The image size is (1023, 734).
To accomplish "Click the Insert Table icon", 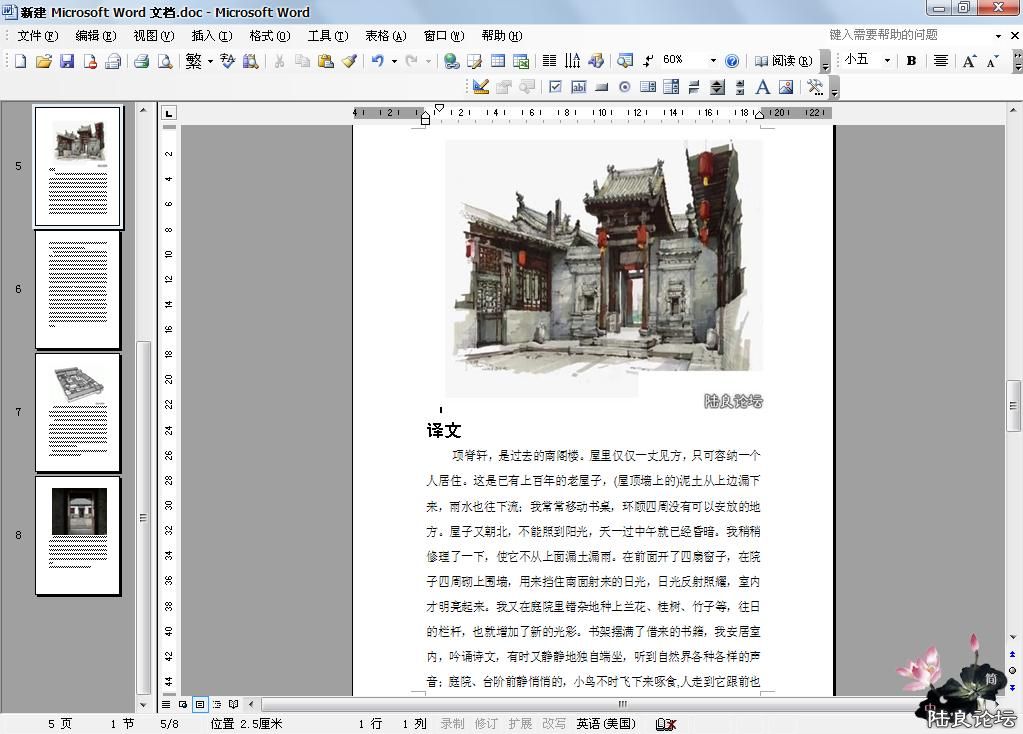I will 497,61.
